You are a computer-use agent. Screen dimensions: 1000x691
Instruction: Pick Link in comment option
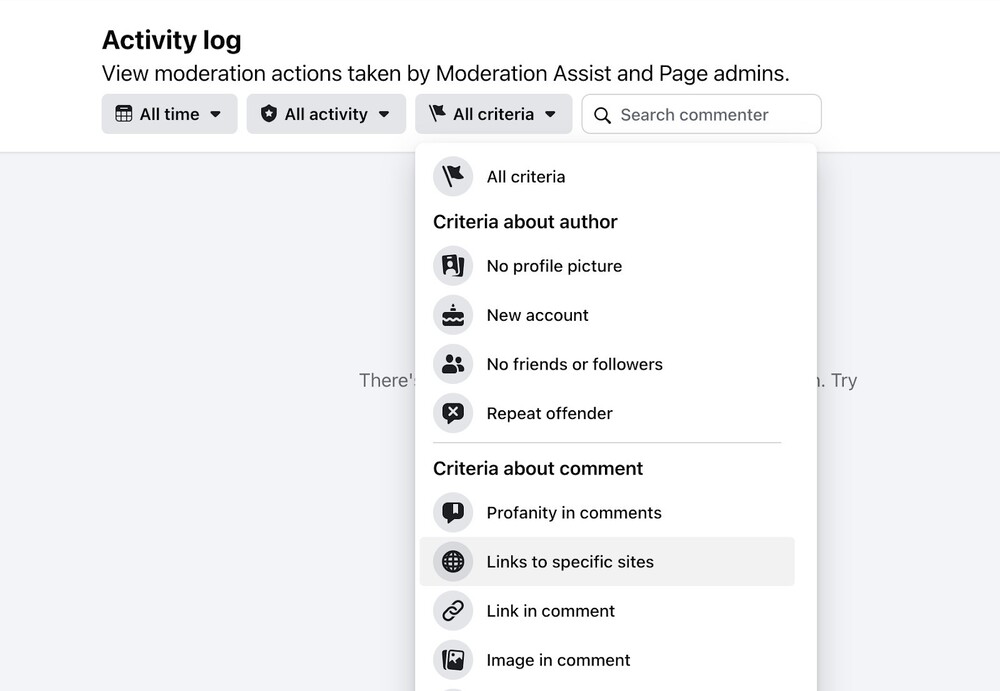[607, 611]
